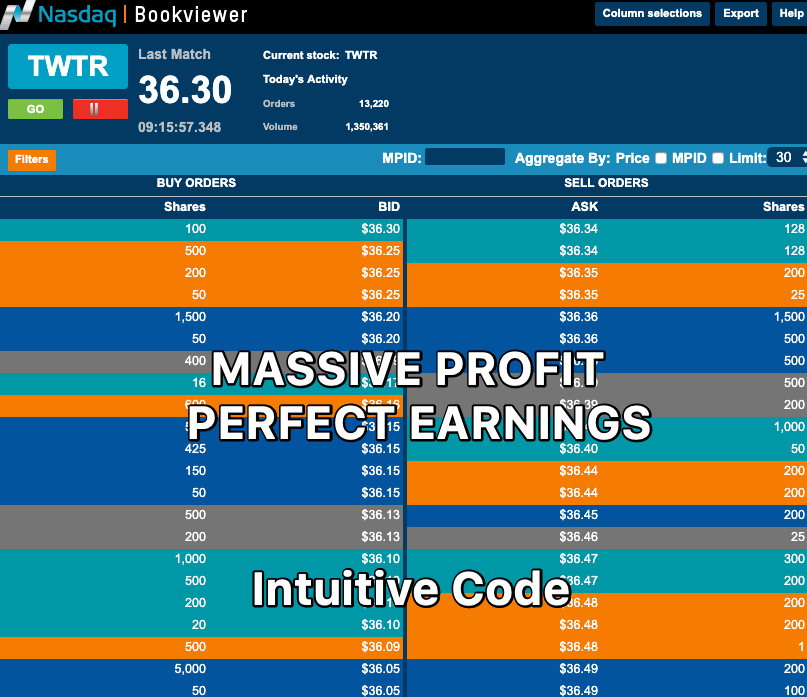Select the $36.09 bid price cell
Viewport: 807px width, 697px height.
(380, 647)
